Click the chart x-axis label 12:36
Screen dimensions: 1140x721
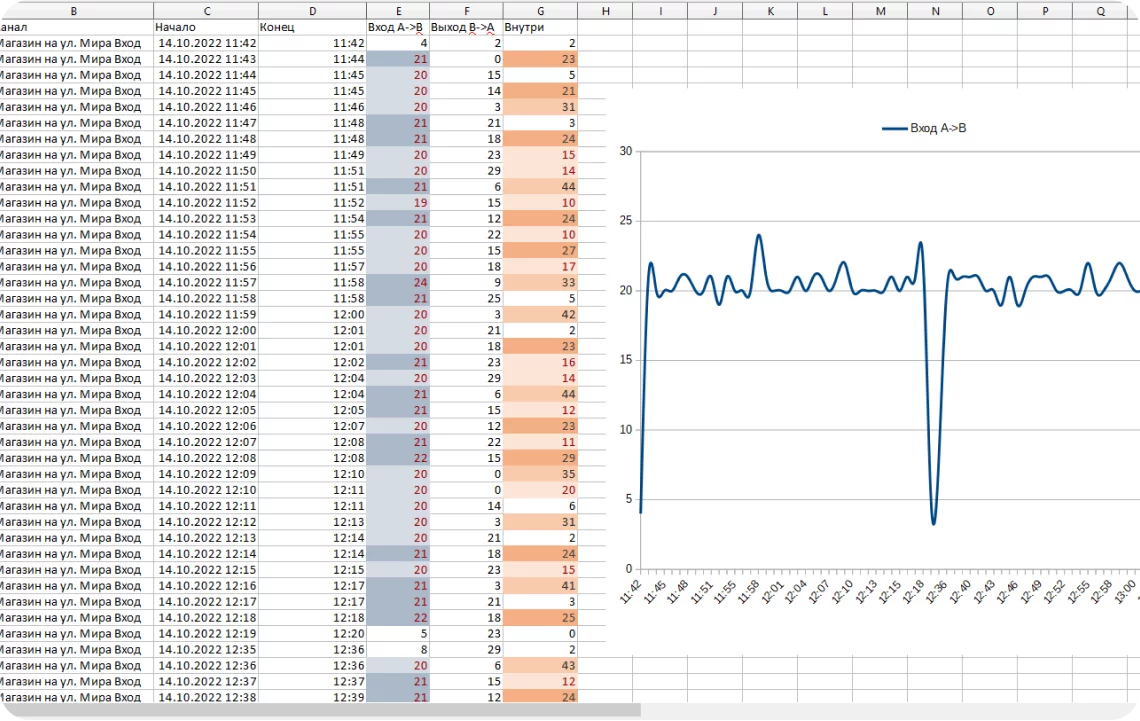[936, 592]
